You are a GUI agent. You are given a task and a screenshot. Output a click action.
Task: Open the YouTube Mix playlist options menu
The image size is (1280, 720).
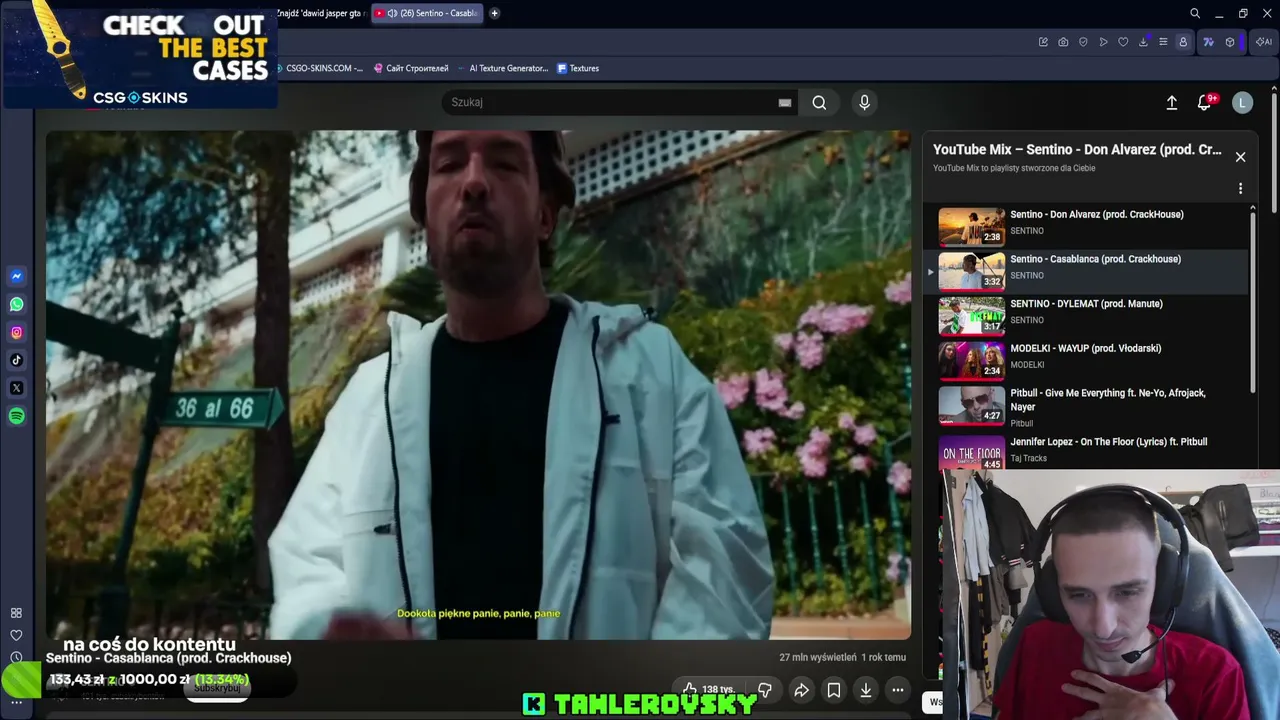(x=1240, y=189)
